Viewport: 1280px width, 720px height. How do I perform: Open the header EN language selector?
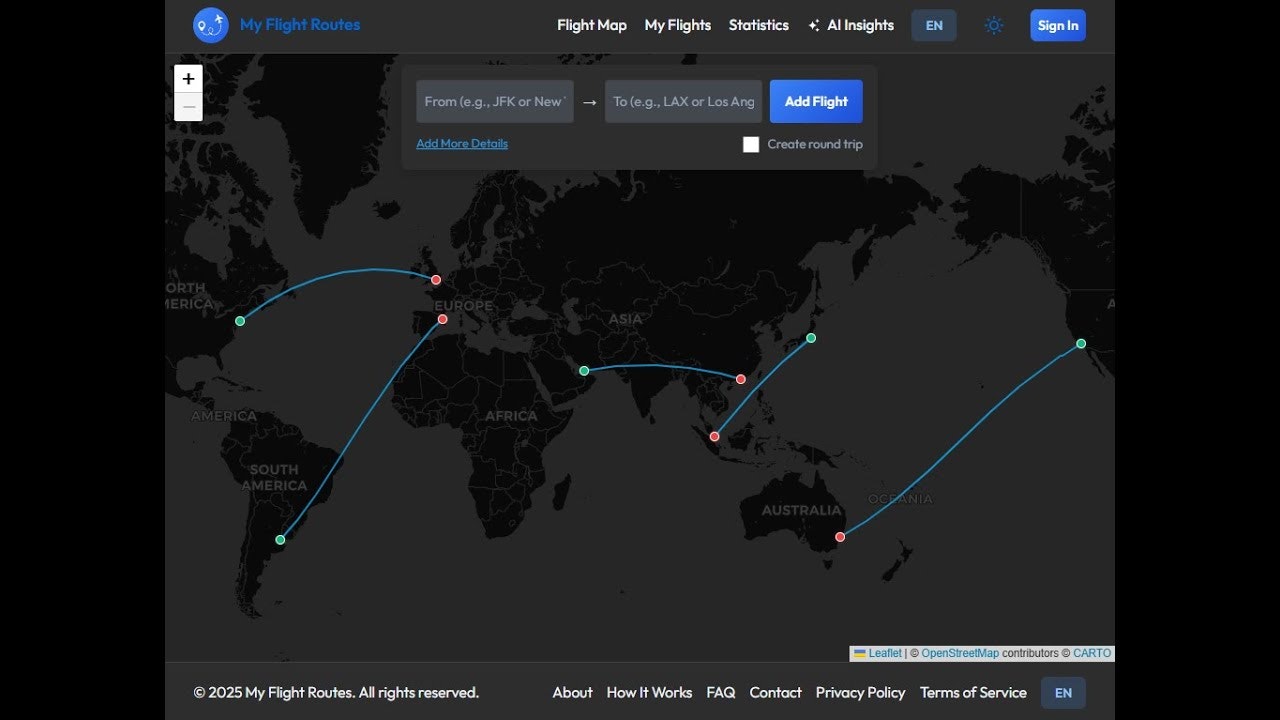click(933, 25)
